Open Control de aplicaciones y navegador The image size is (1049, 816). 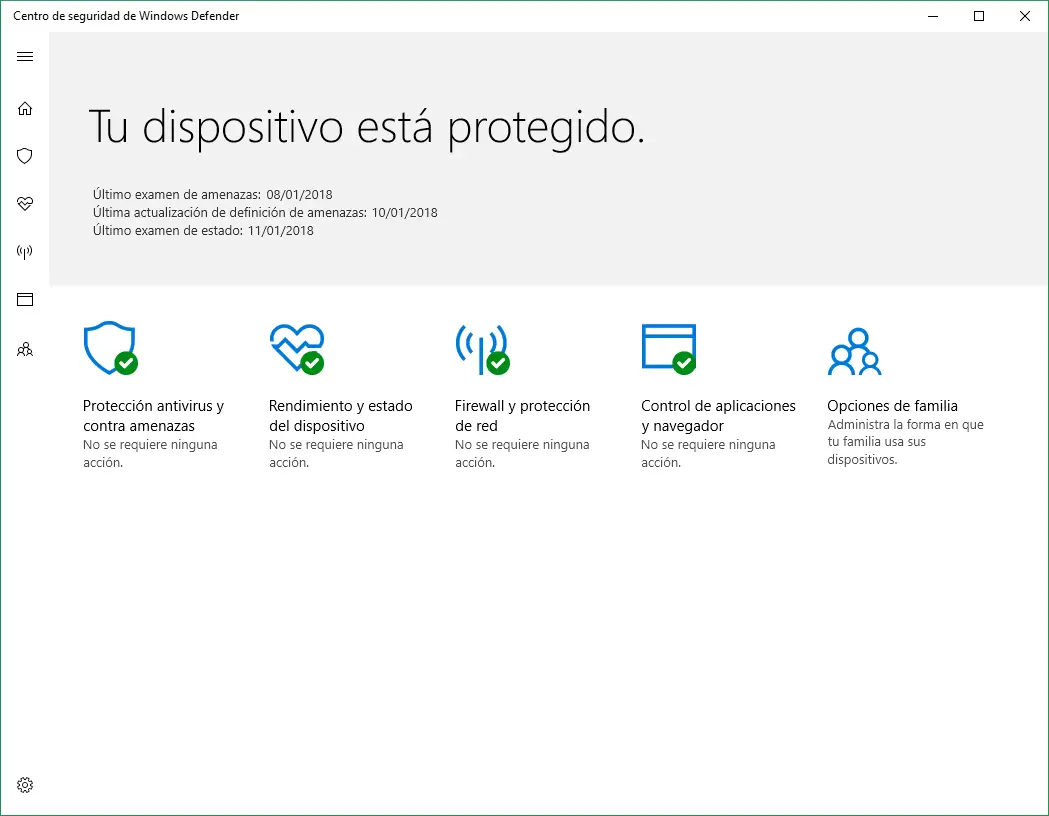click(719, 415)
